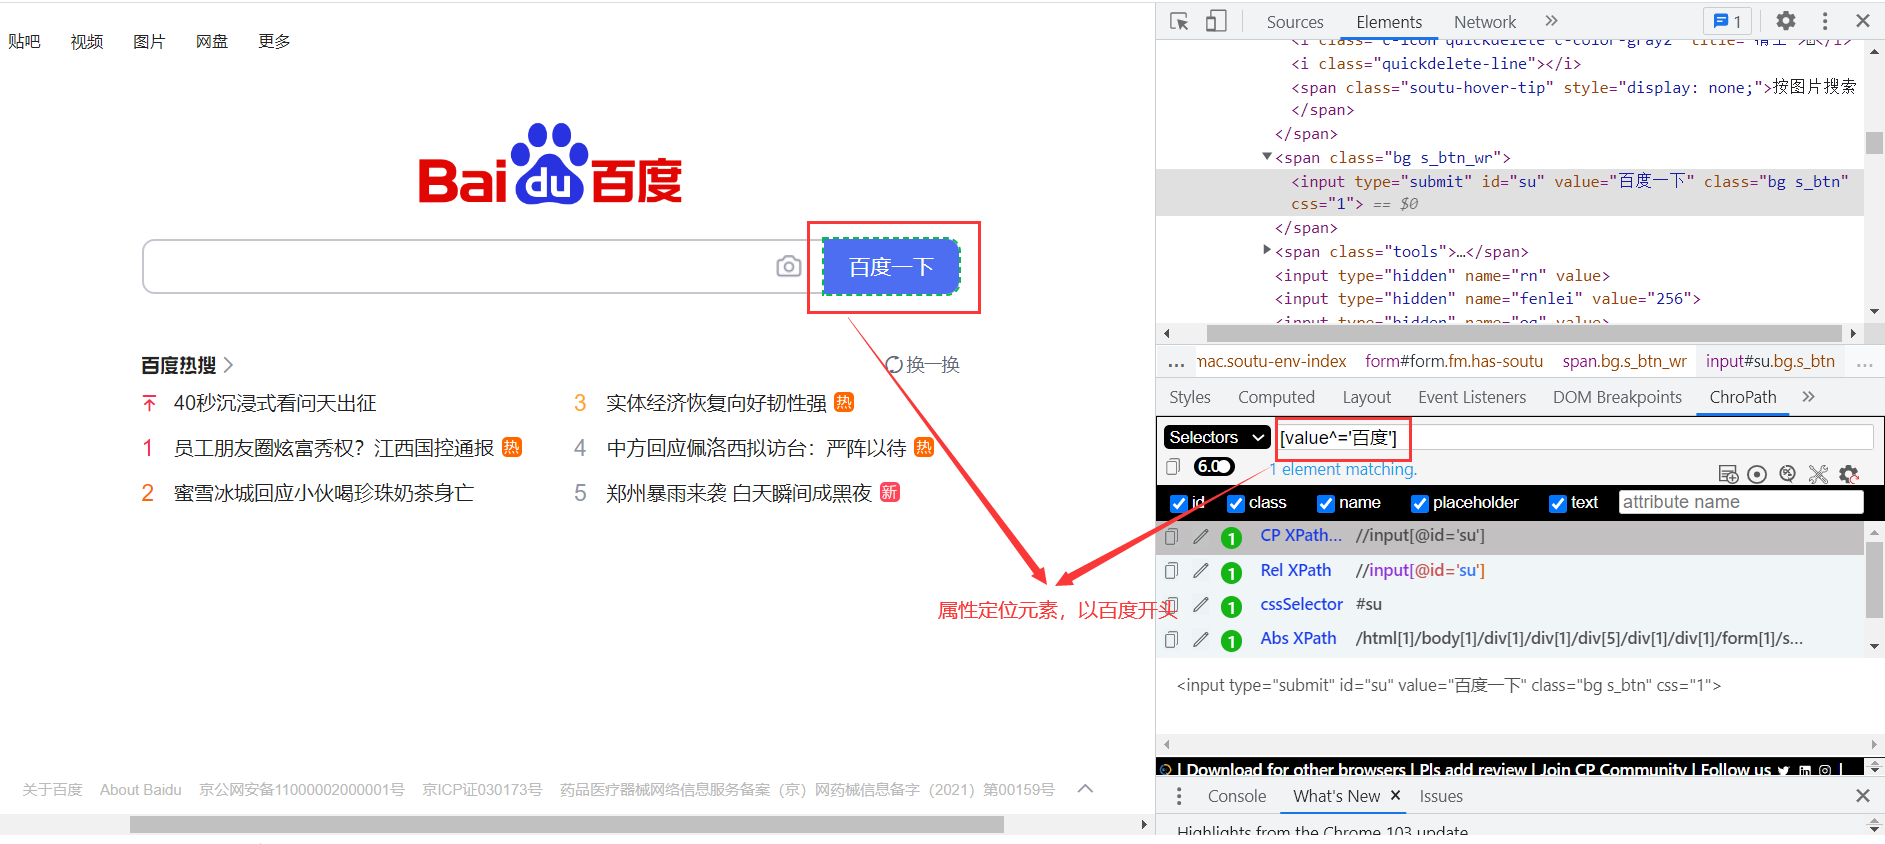
Task: Click the refresh icon next to 换一换
Action: [x=894, y=365]
